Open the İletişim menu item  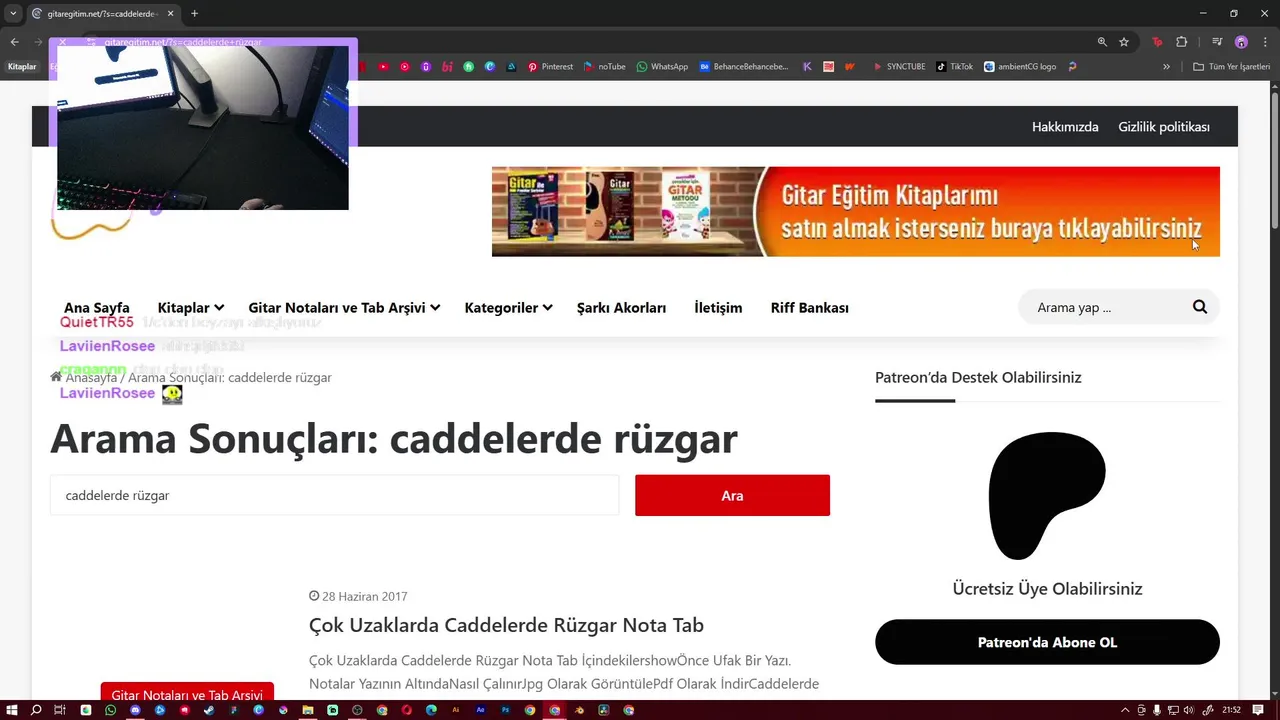(x=718, y=307)
